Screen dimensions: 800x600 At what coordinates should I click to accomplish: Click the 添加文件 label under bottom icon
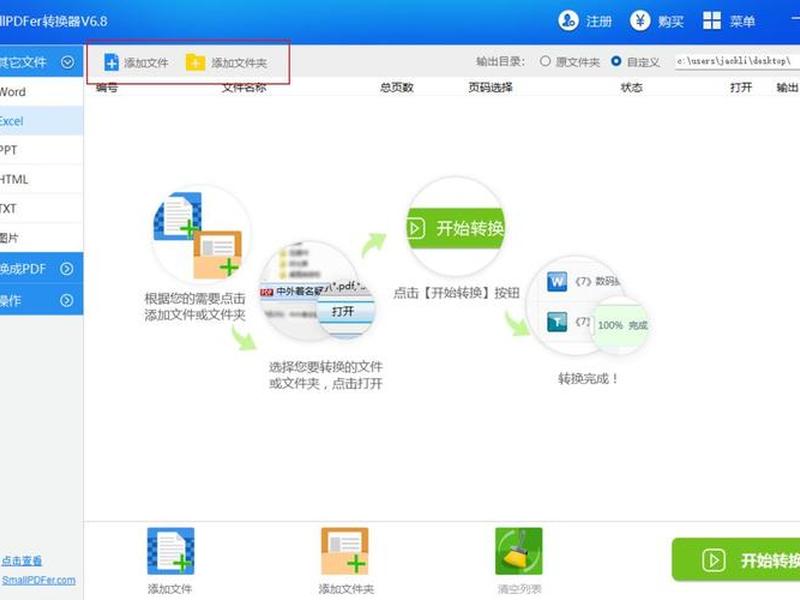click(x=170, y=589)
